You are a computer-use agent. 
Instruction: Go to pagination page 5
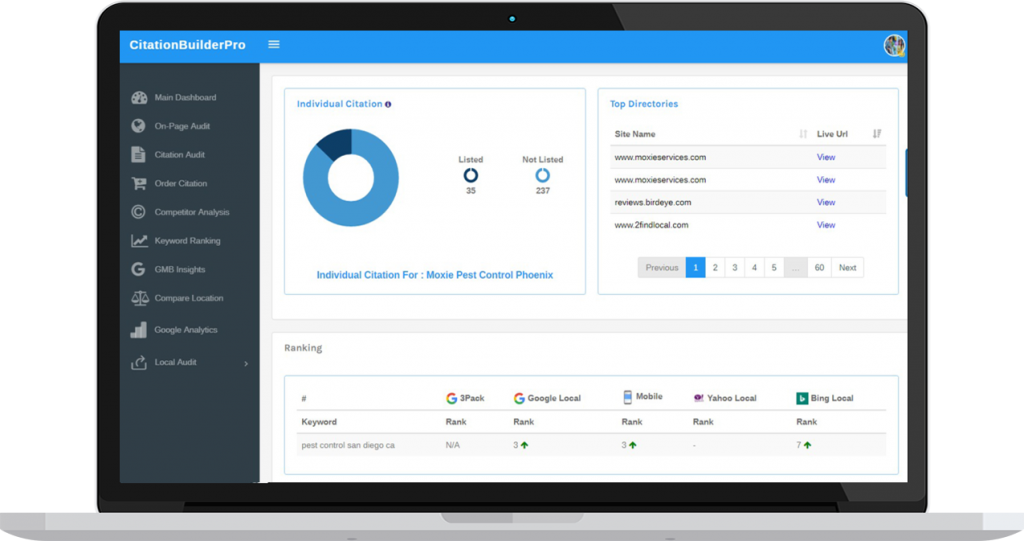click(774, 267)
